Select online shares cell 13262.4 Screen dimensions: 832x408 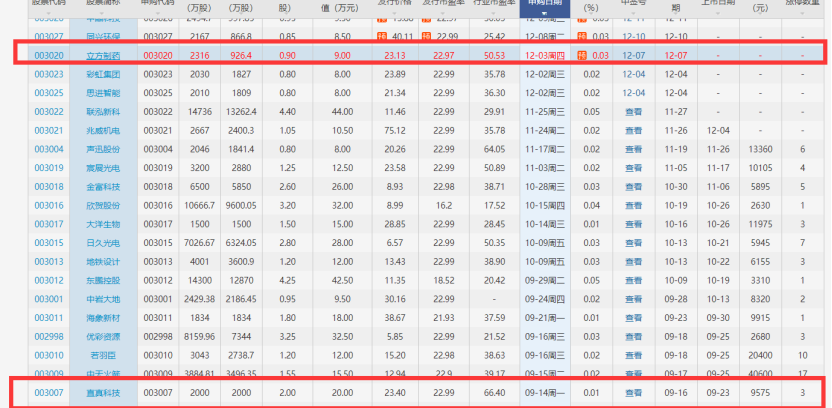pyautogui.click(x=241, y=111)
